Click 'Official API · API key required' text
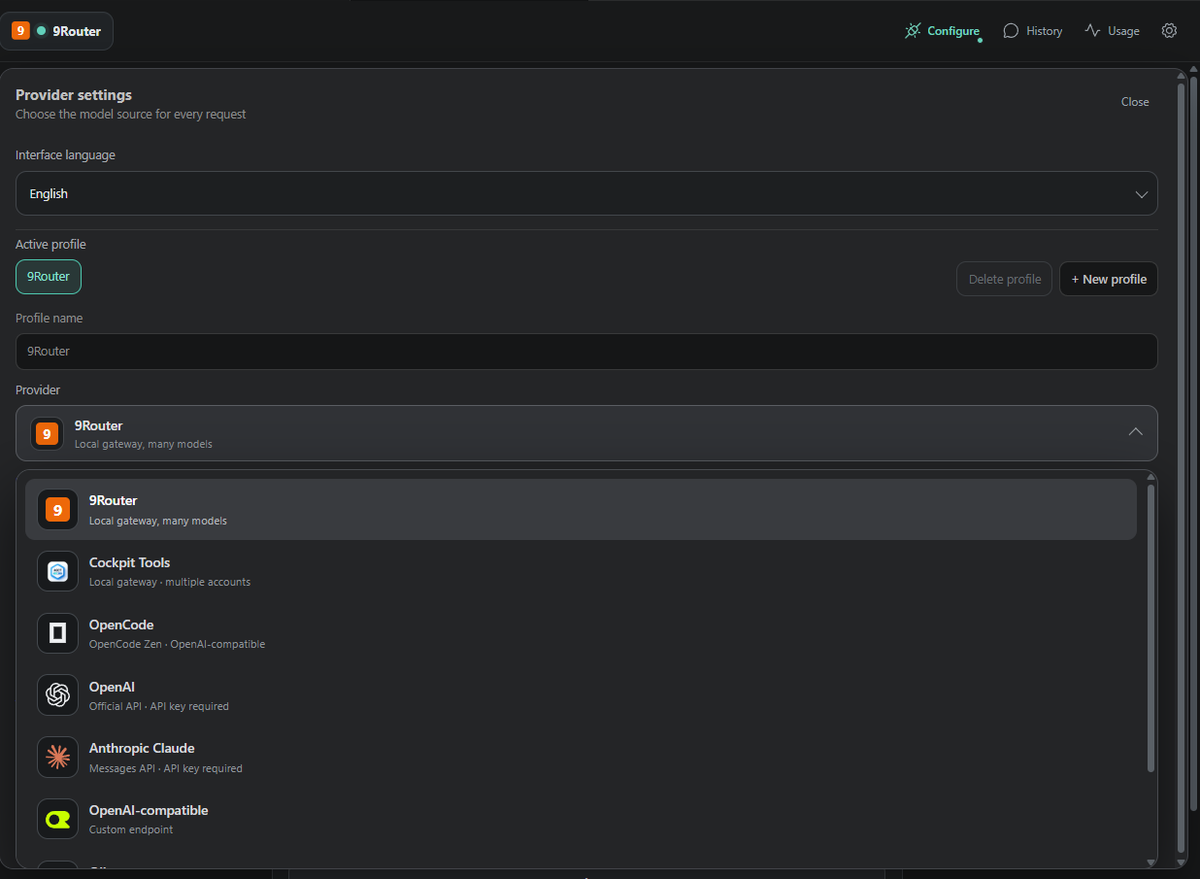Screen dimensions: 1200x879 tap(159, 706)
